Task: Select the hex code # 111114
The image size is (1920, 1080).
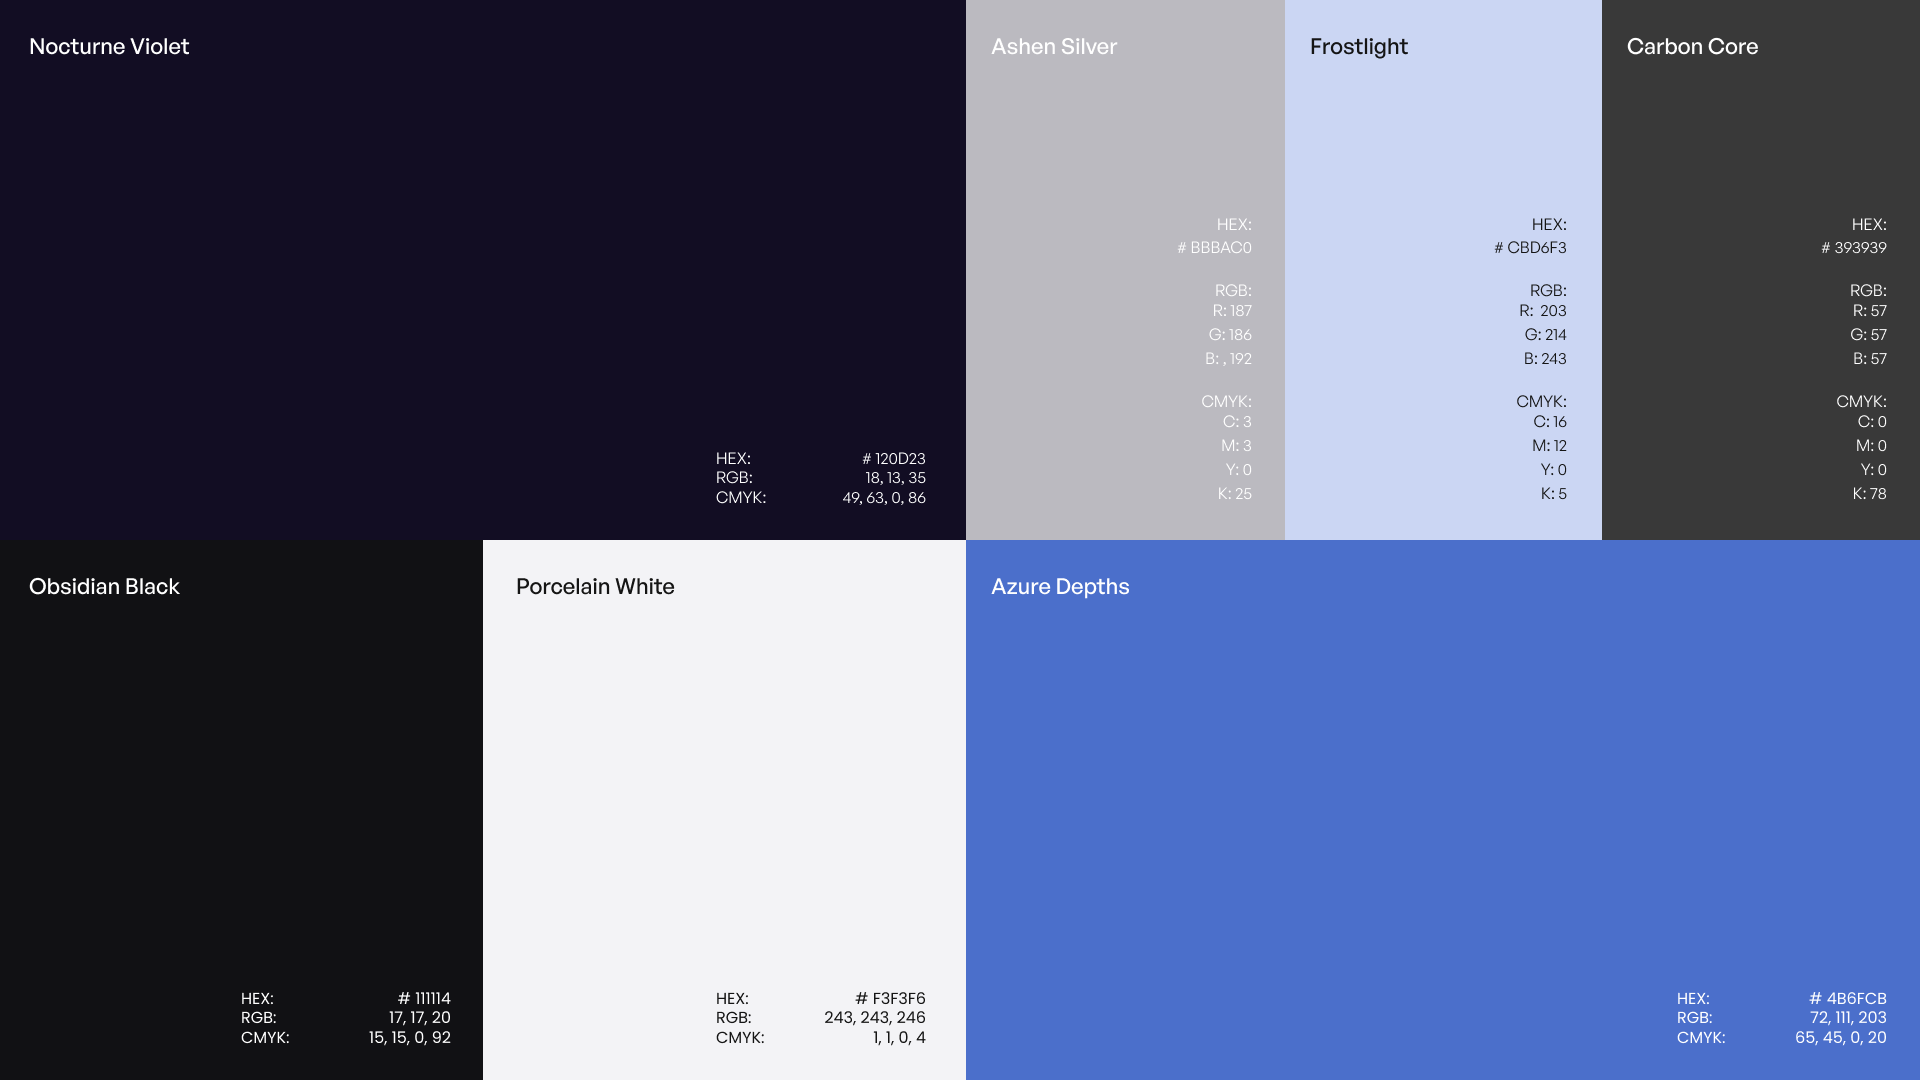Action: [424, 999]
